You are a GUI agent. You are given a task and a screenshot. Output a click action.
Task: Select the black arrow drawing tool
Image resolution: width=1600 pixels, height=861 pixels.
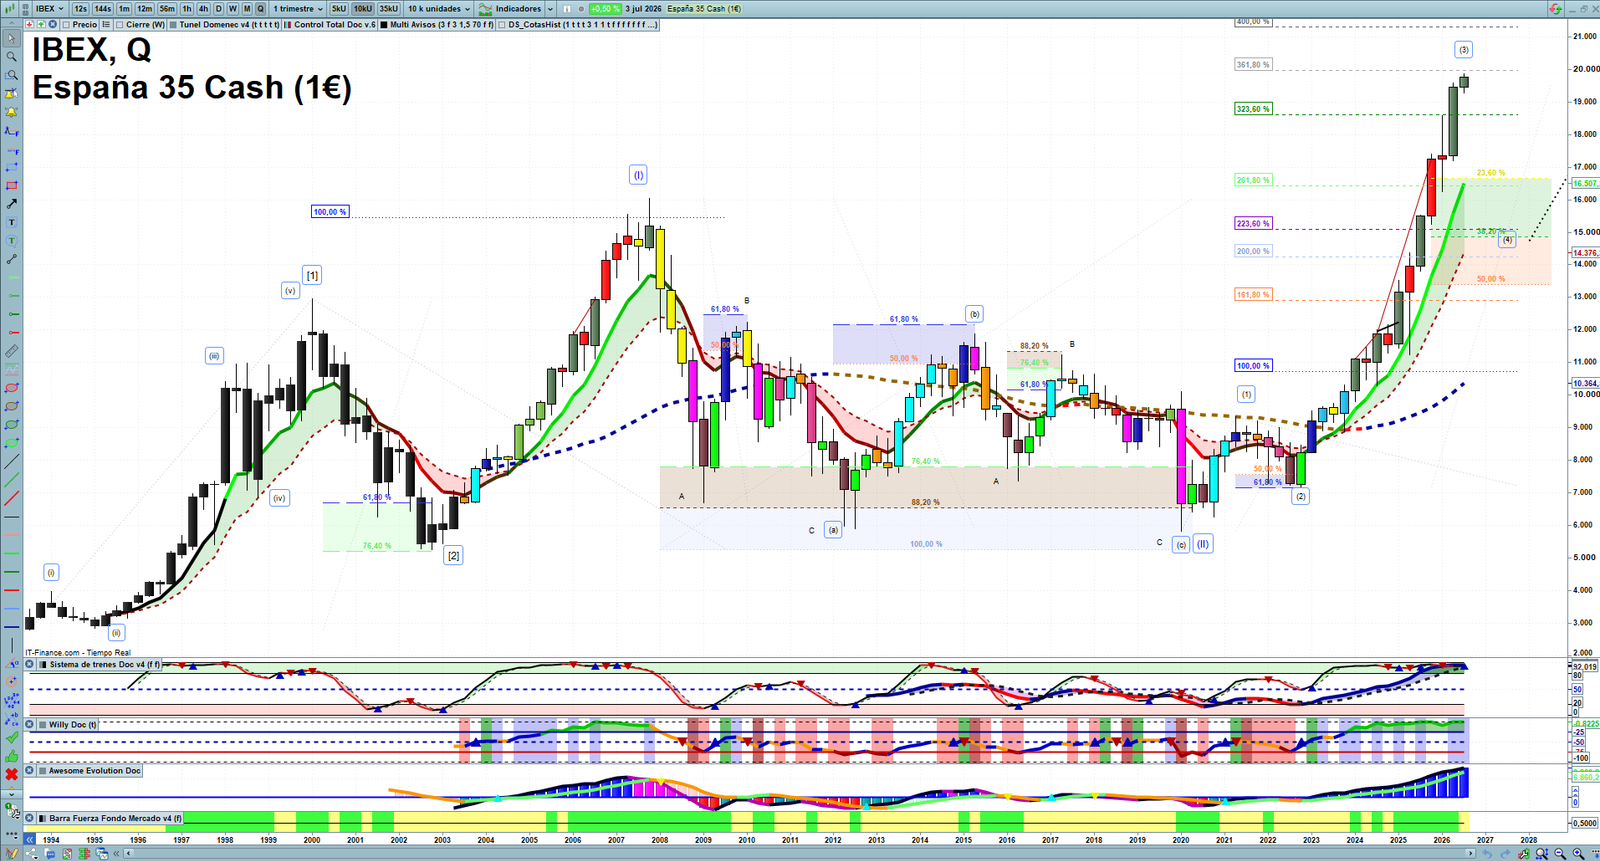(x=12, y=204)
